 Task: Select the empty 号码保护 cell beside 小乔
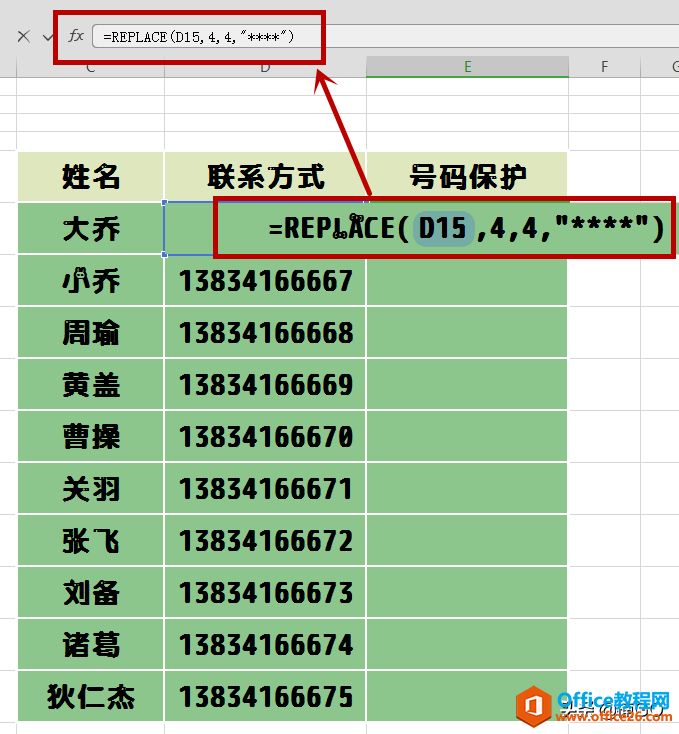[x=467, y=281]
